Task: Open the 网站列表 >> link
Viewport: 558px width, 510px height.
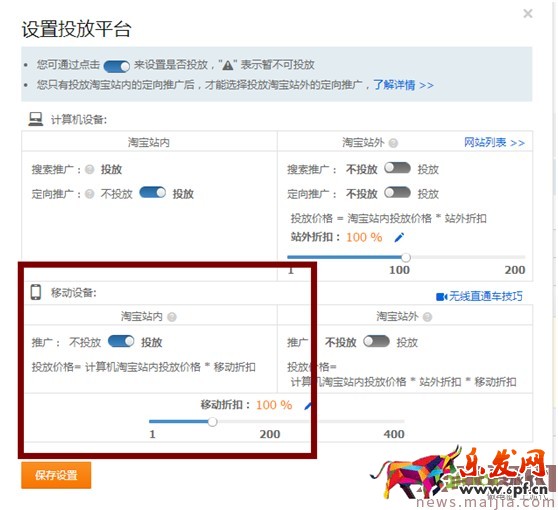Action: coord(494,143)
